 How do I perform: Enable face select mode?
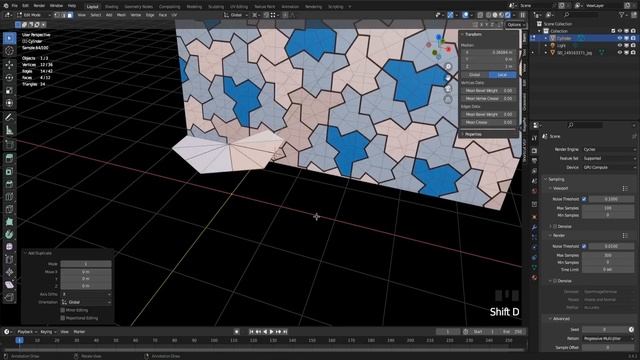pyautogui.click(x=70, y=15)
